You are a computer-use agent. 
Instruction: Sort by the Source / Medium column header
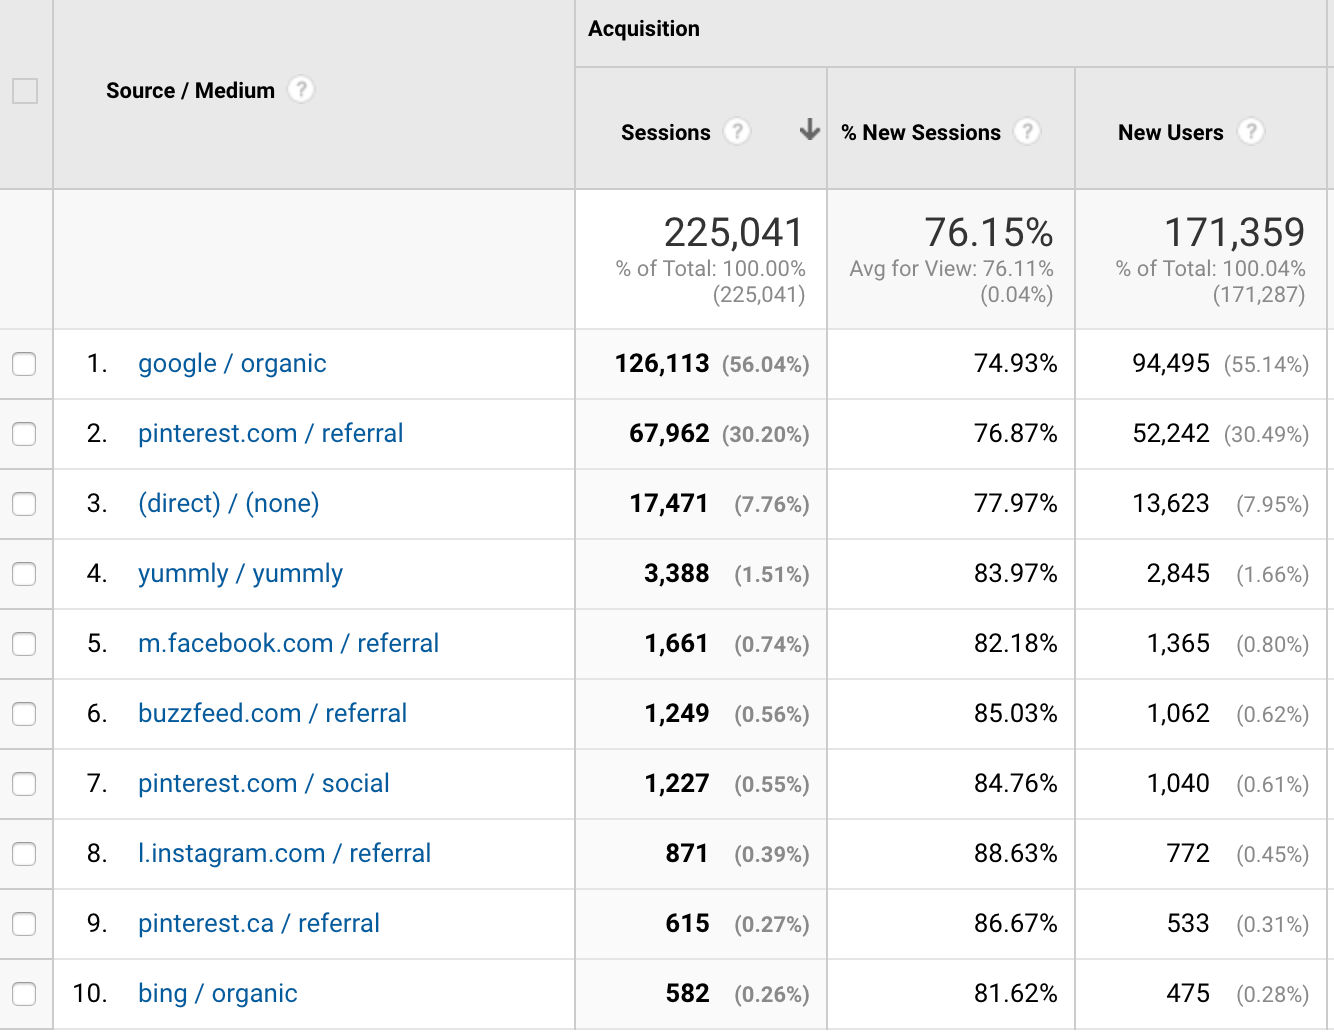coord(190,91)
